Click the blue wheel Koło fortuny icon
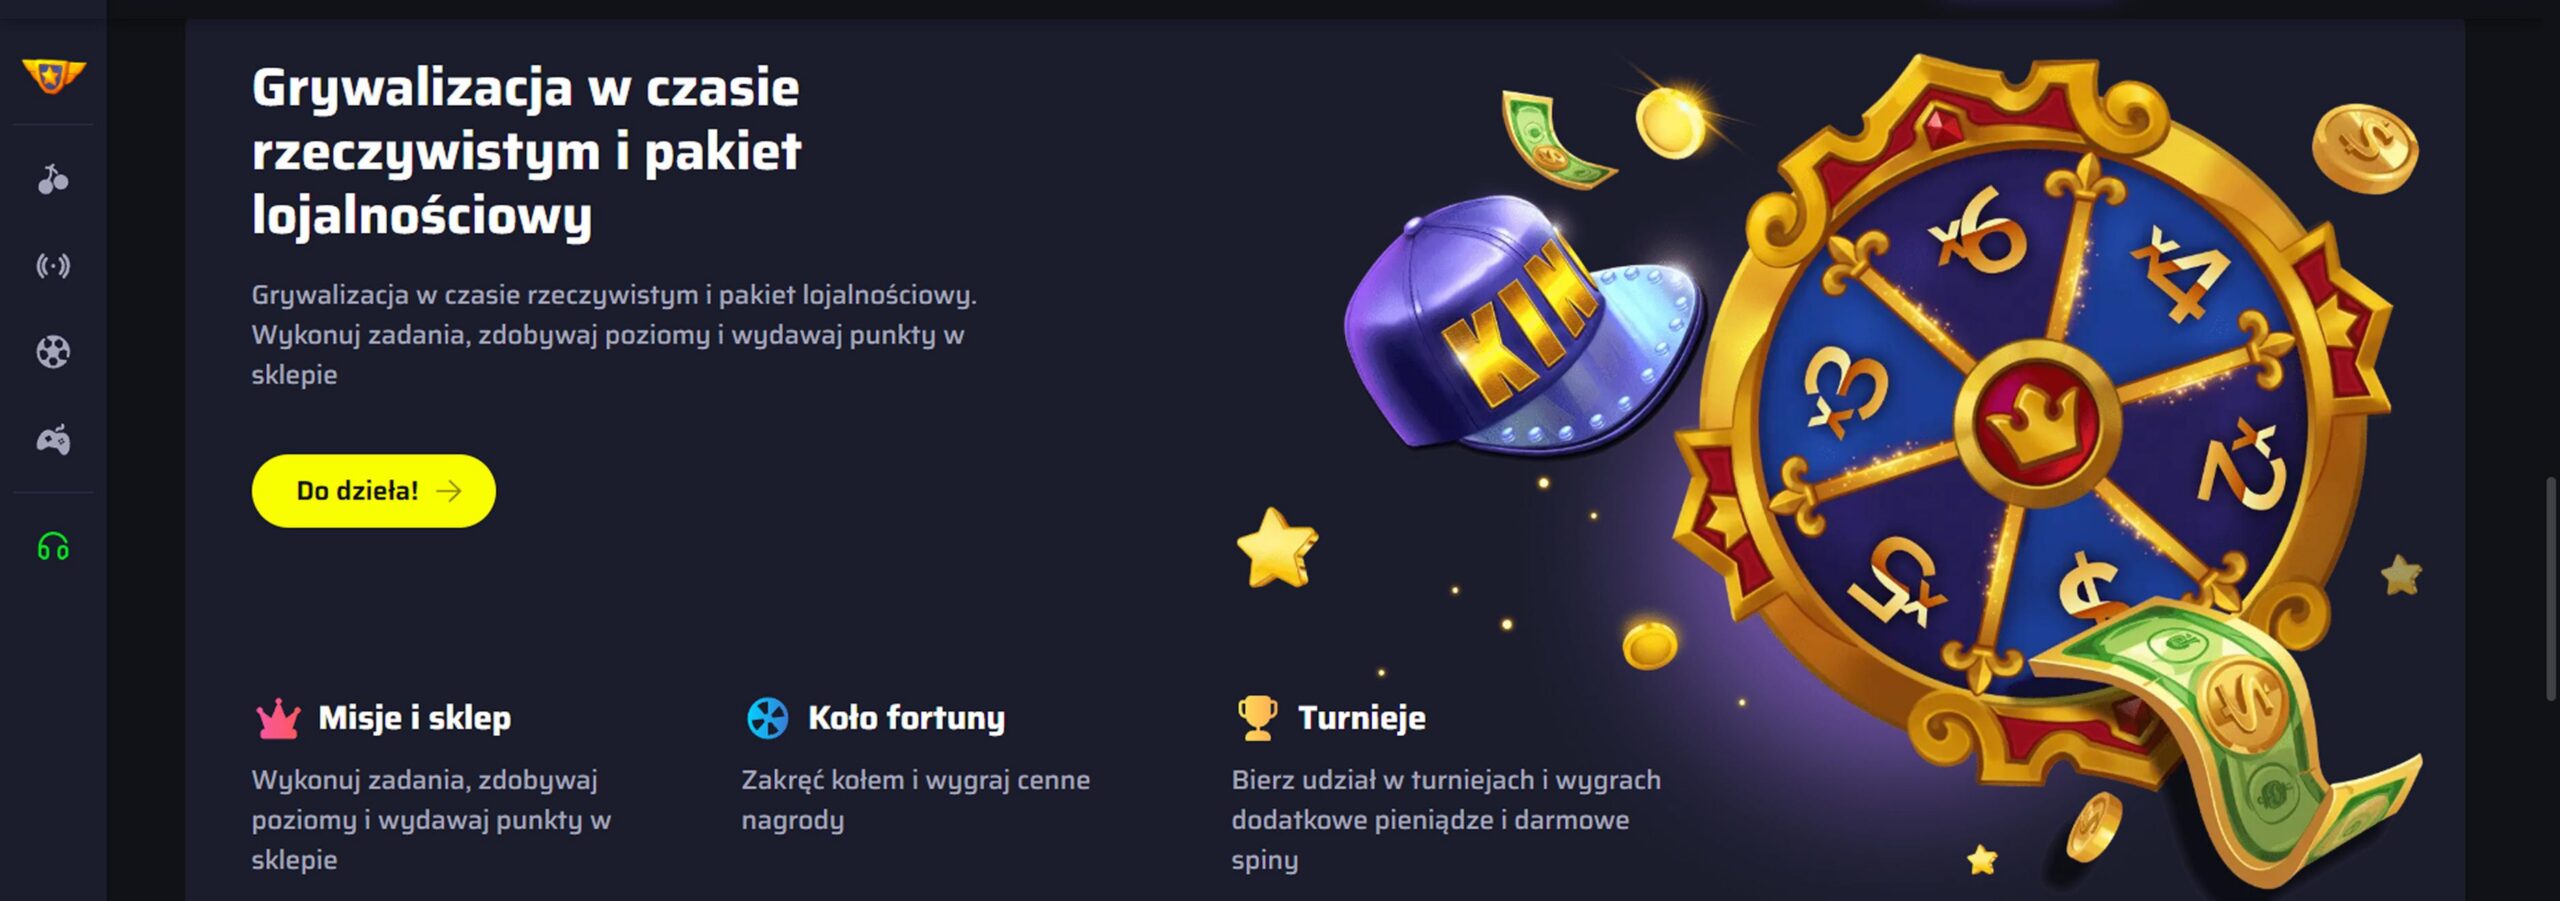The width and height of the screenshot is (2560, 901). (767, 718)
